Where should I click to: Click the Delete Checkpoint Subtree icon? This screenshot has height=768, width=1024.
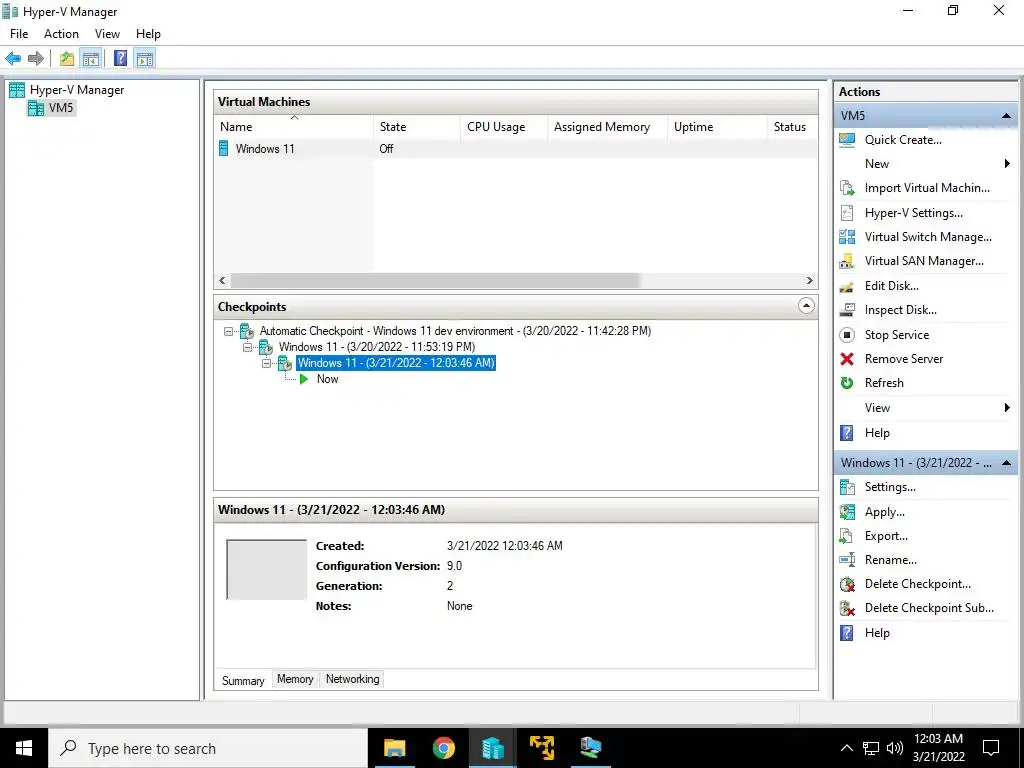(x=847, y=609)
